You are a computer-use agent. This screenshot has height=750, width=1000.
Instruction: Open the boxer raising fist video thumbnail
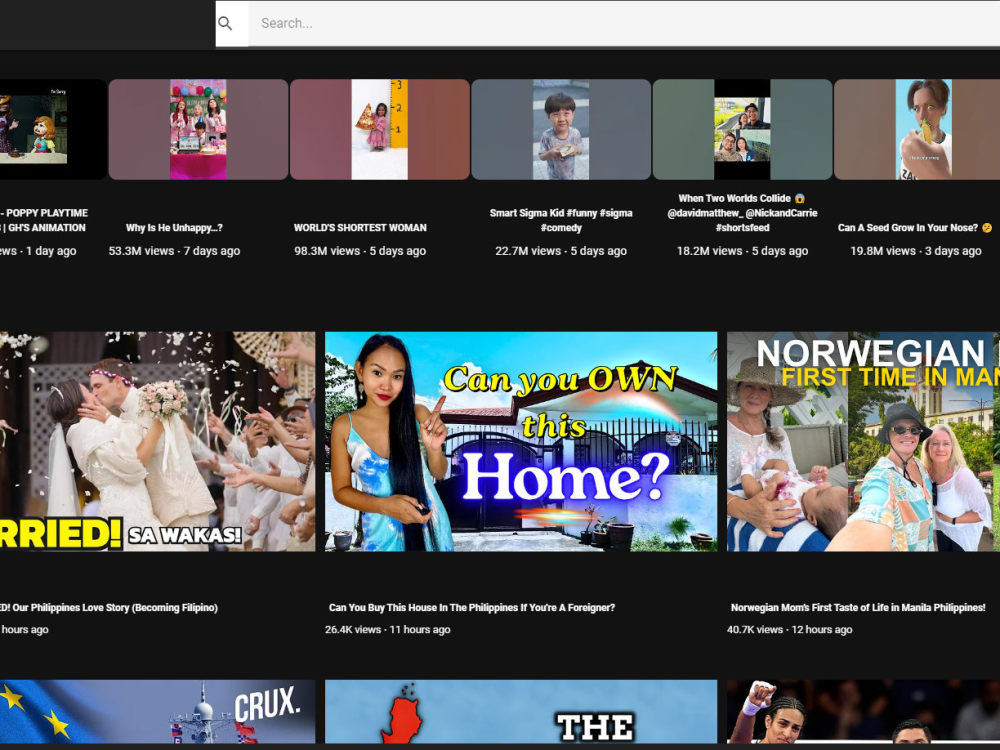(x=864, y=712)
